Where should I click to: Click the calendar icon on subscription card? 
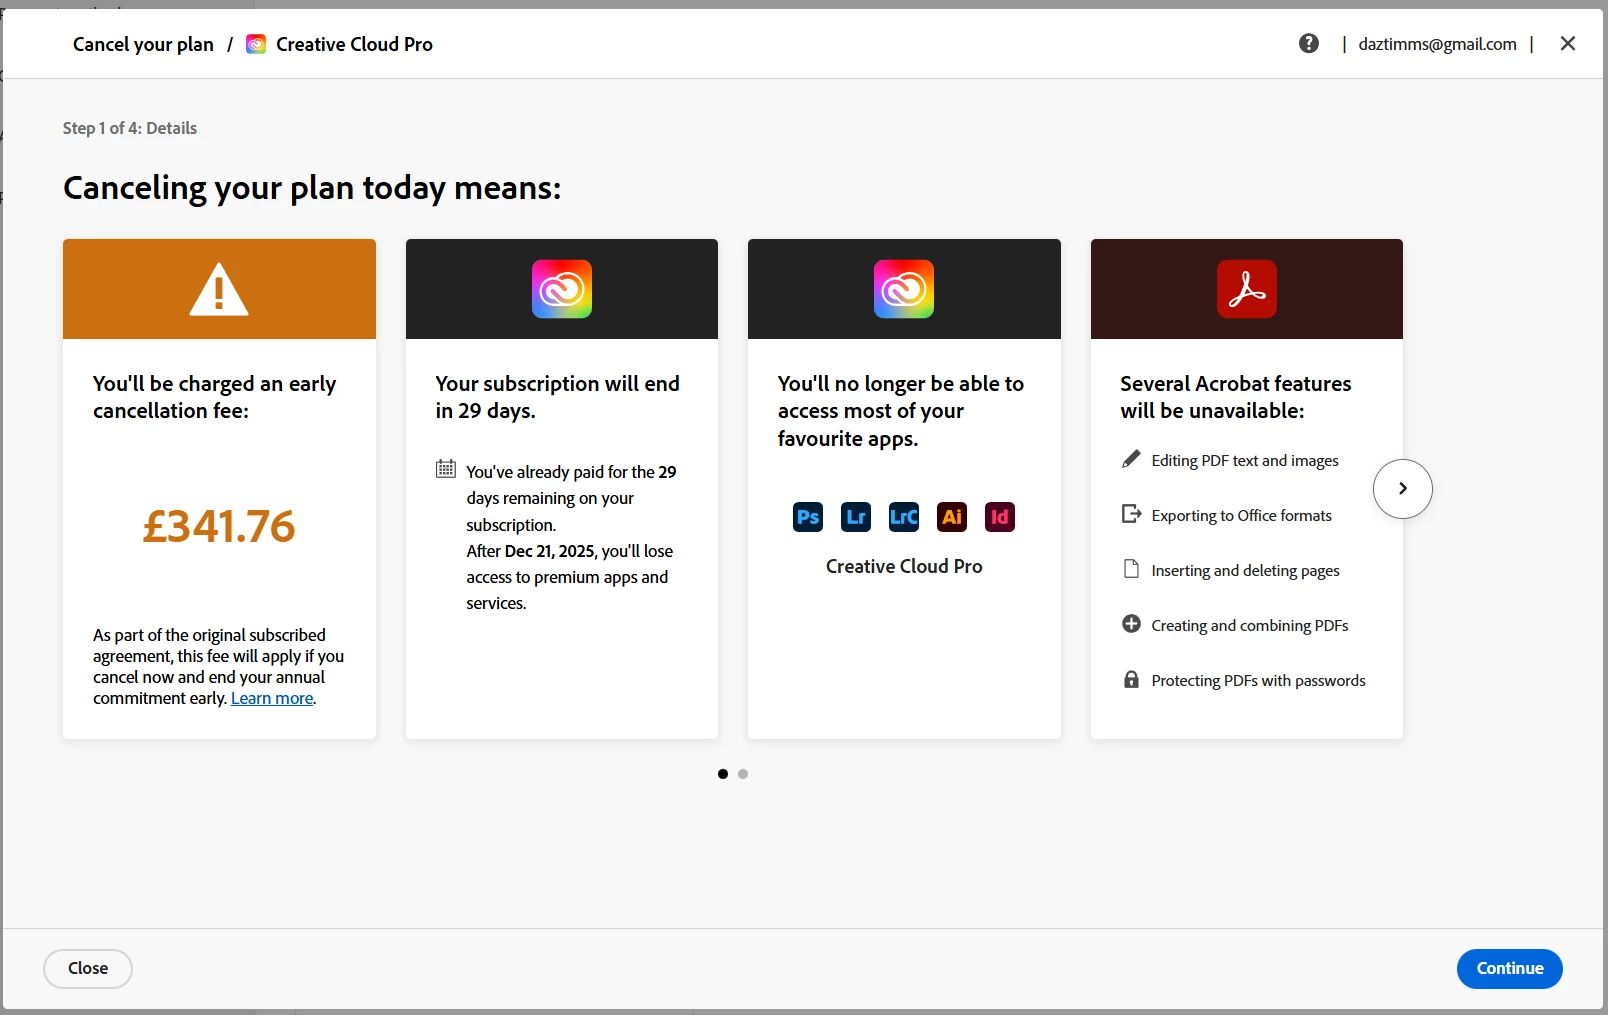point(446,468)
